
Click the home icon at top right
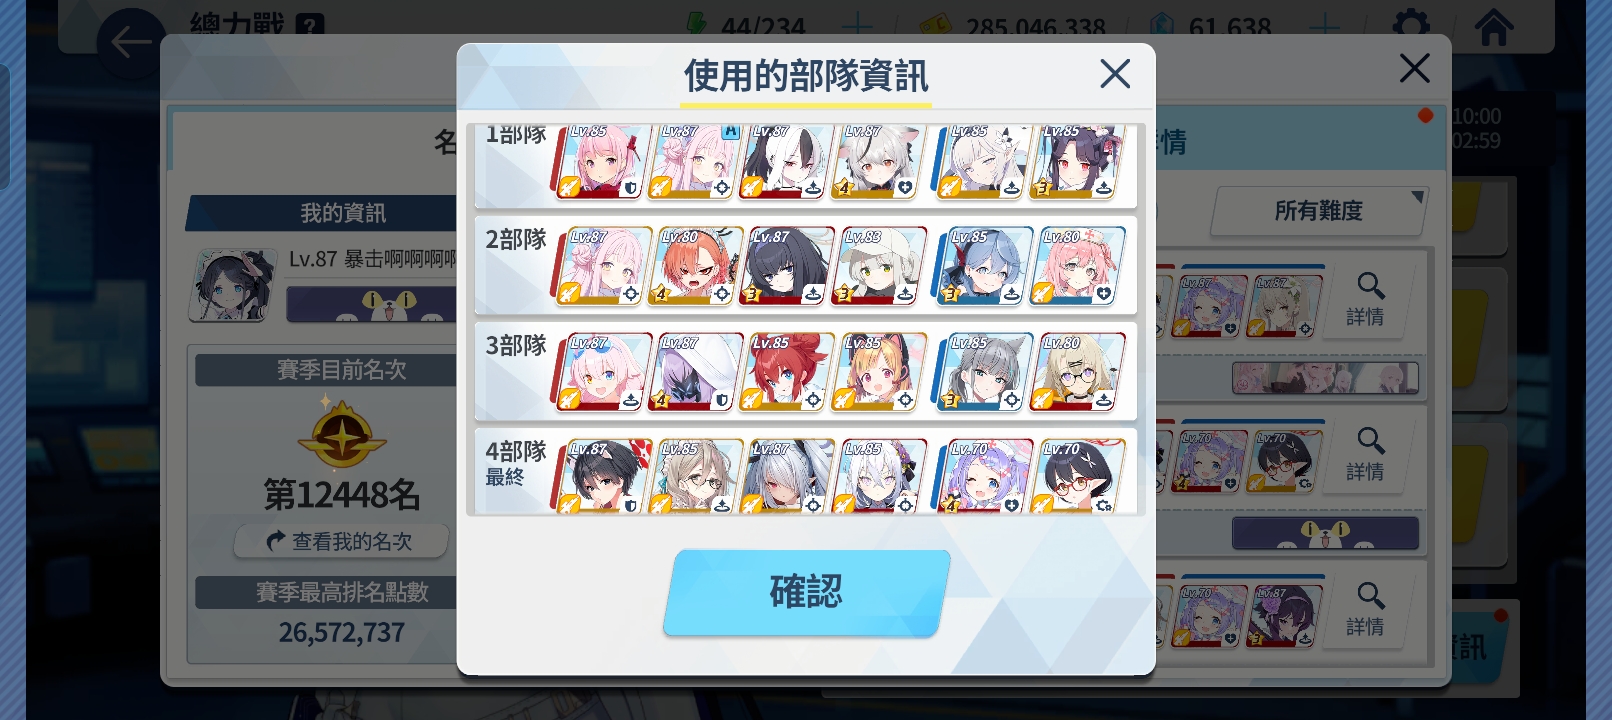(1494, 27)
